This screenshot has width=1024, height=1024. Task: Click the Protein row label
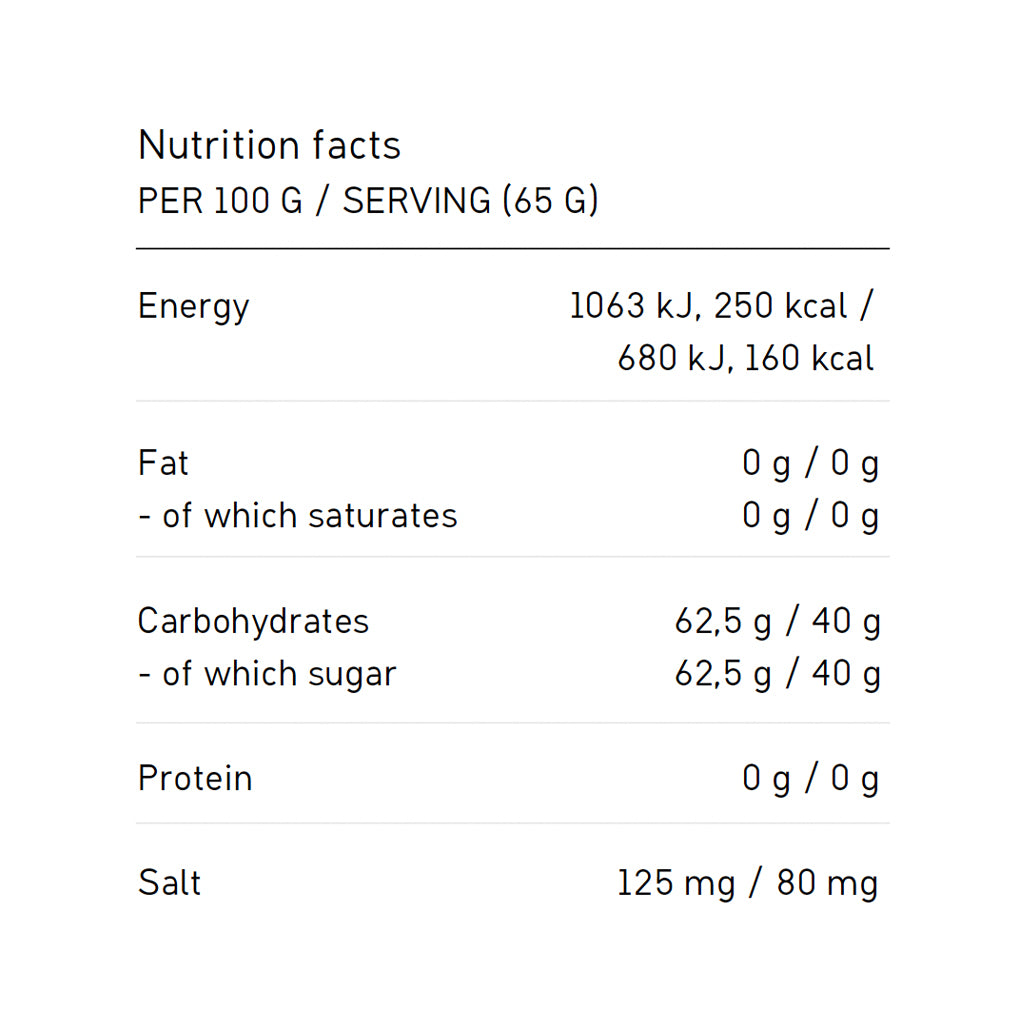195,778
